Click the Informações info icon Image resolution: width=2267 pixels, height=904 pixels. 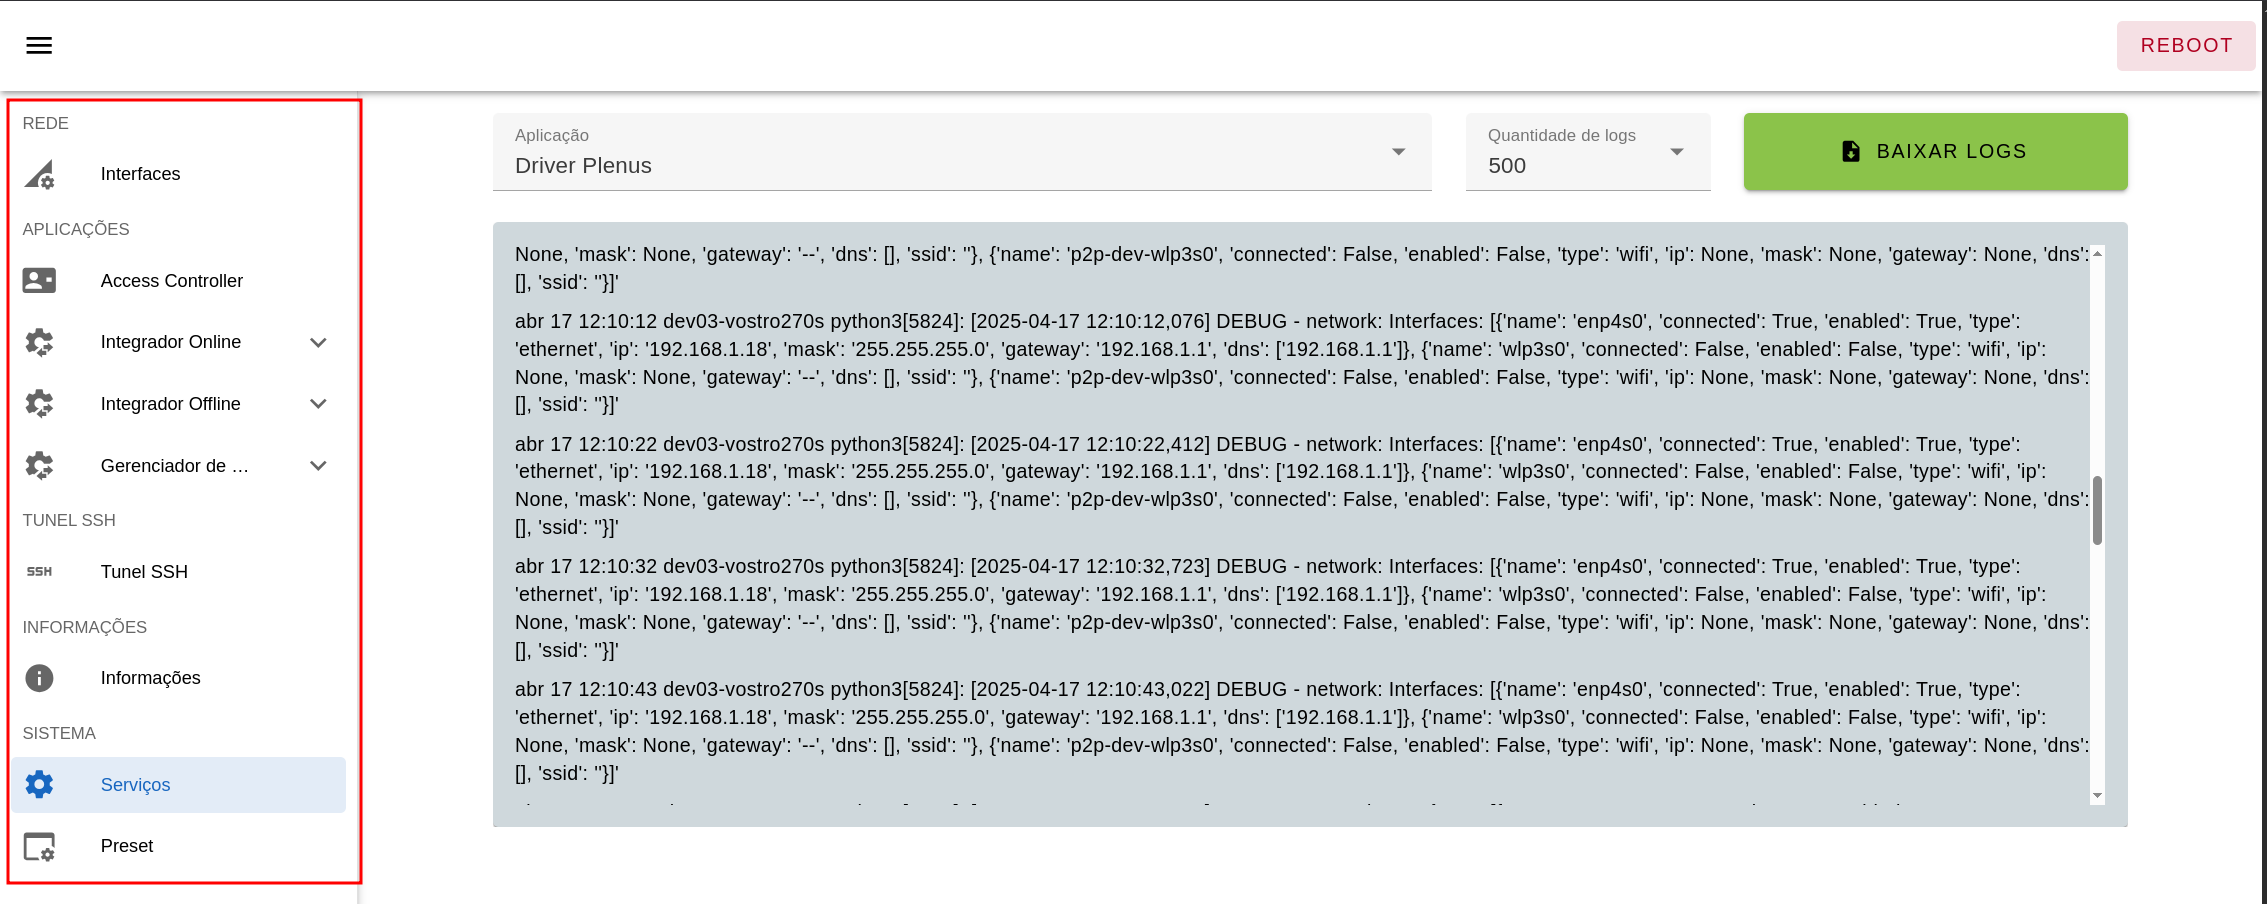pos(39,678)
